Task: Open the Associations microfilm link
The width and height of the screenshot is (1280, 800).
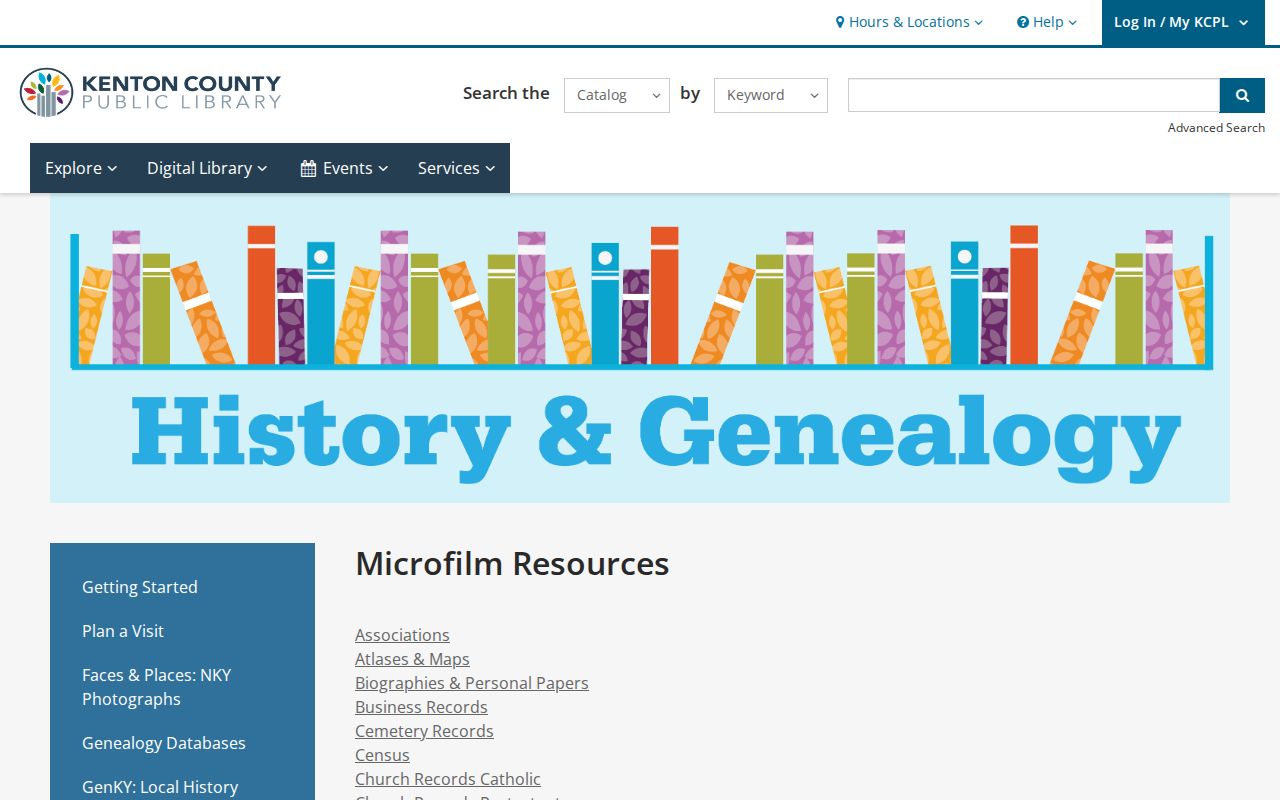Action: click(x=402, y=635)
